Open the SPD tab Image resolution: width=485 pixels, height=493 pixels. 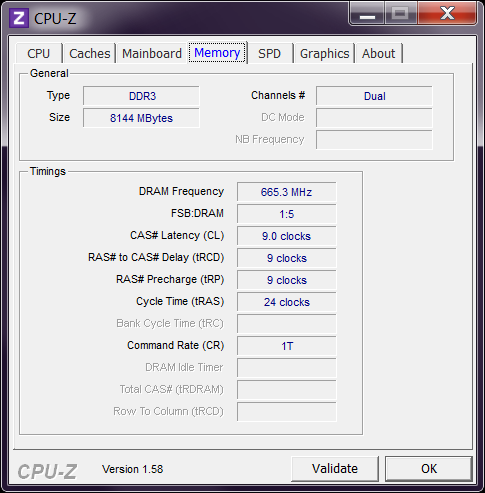pos(269,54)
